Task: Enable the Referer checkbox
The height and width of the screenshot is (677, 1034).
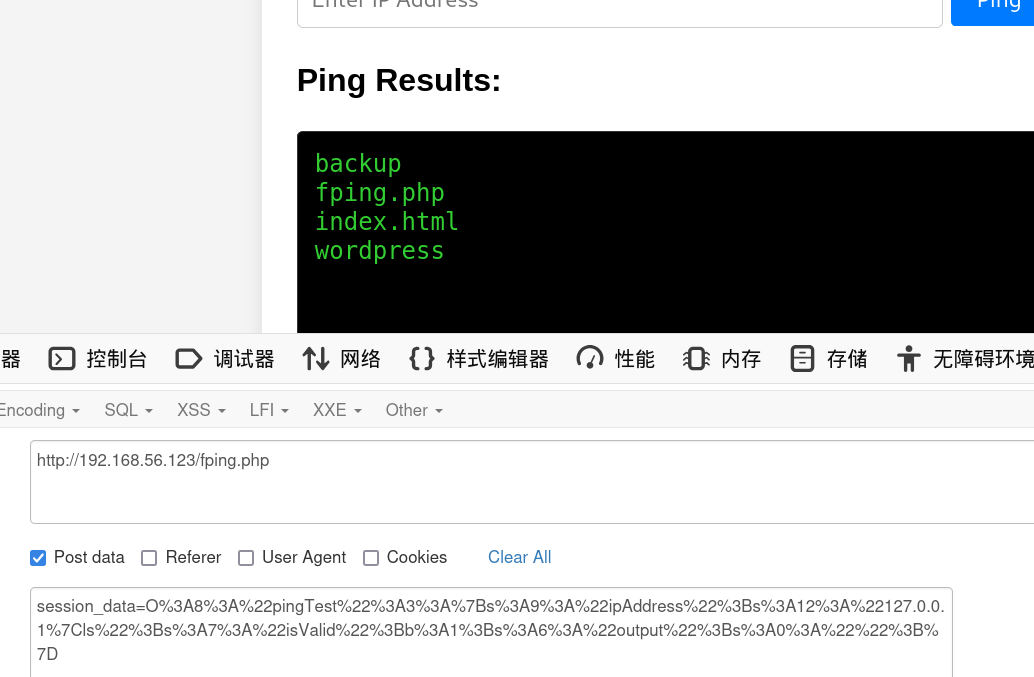Action: [x=149, y=558]
